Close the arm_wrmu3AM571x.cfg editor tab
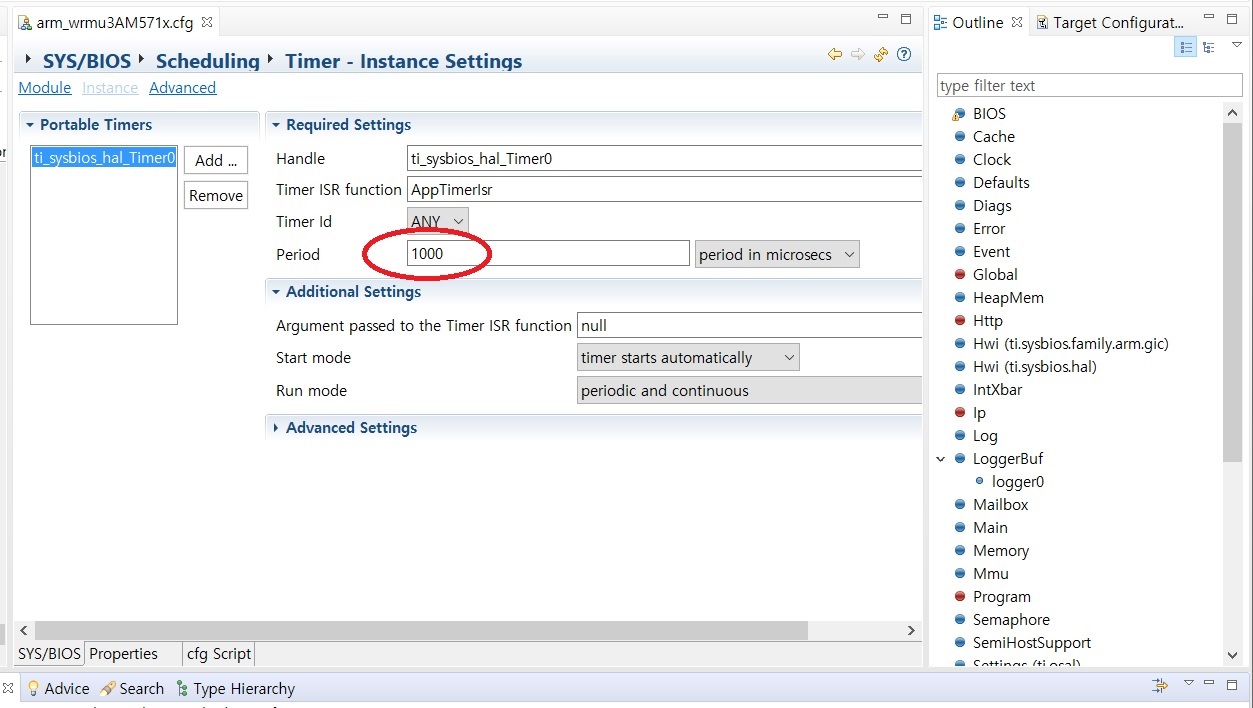 click(x=207, y=22)
